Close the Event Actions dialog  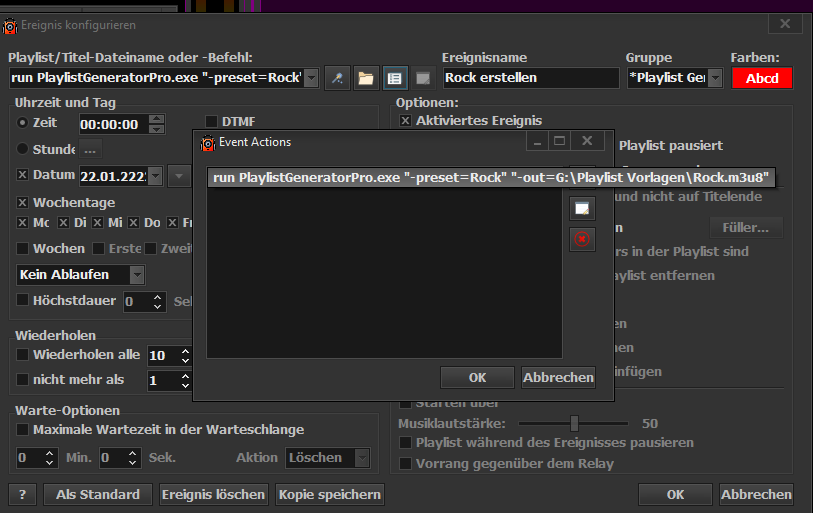587,141
